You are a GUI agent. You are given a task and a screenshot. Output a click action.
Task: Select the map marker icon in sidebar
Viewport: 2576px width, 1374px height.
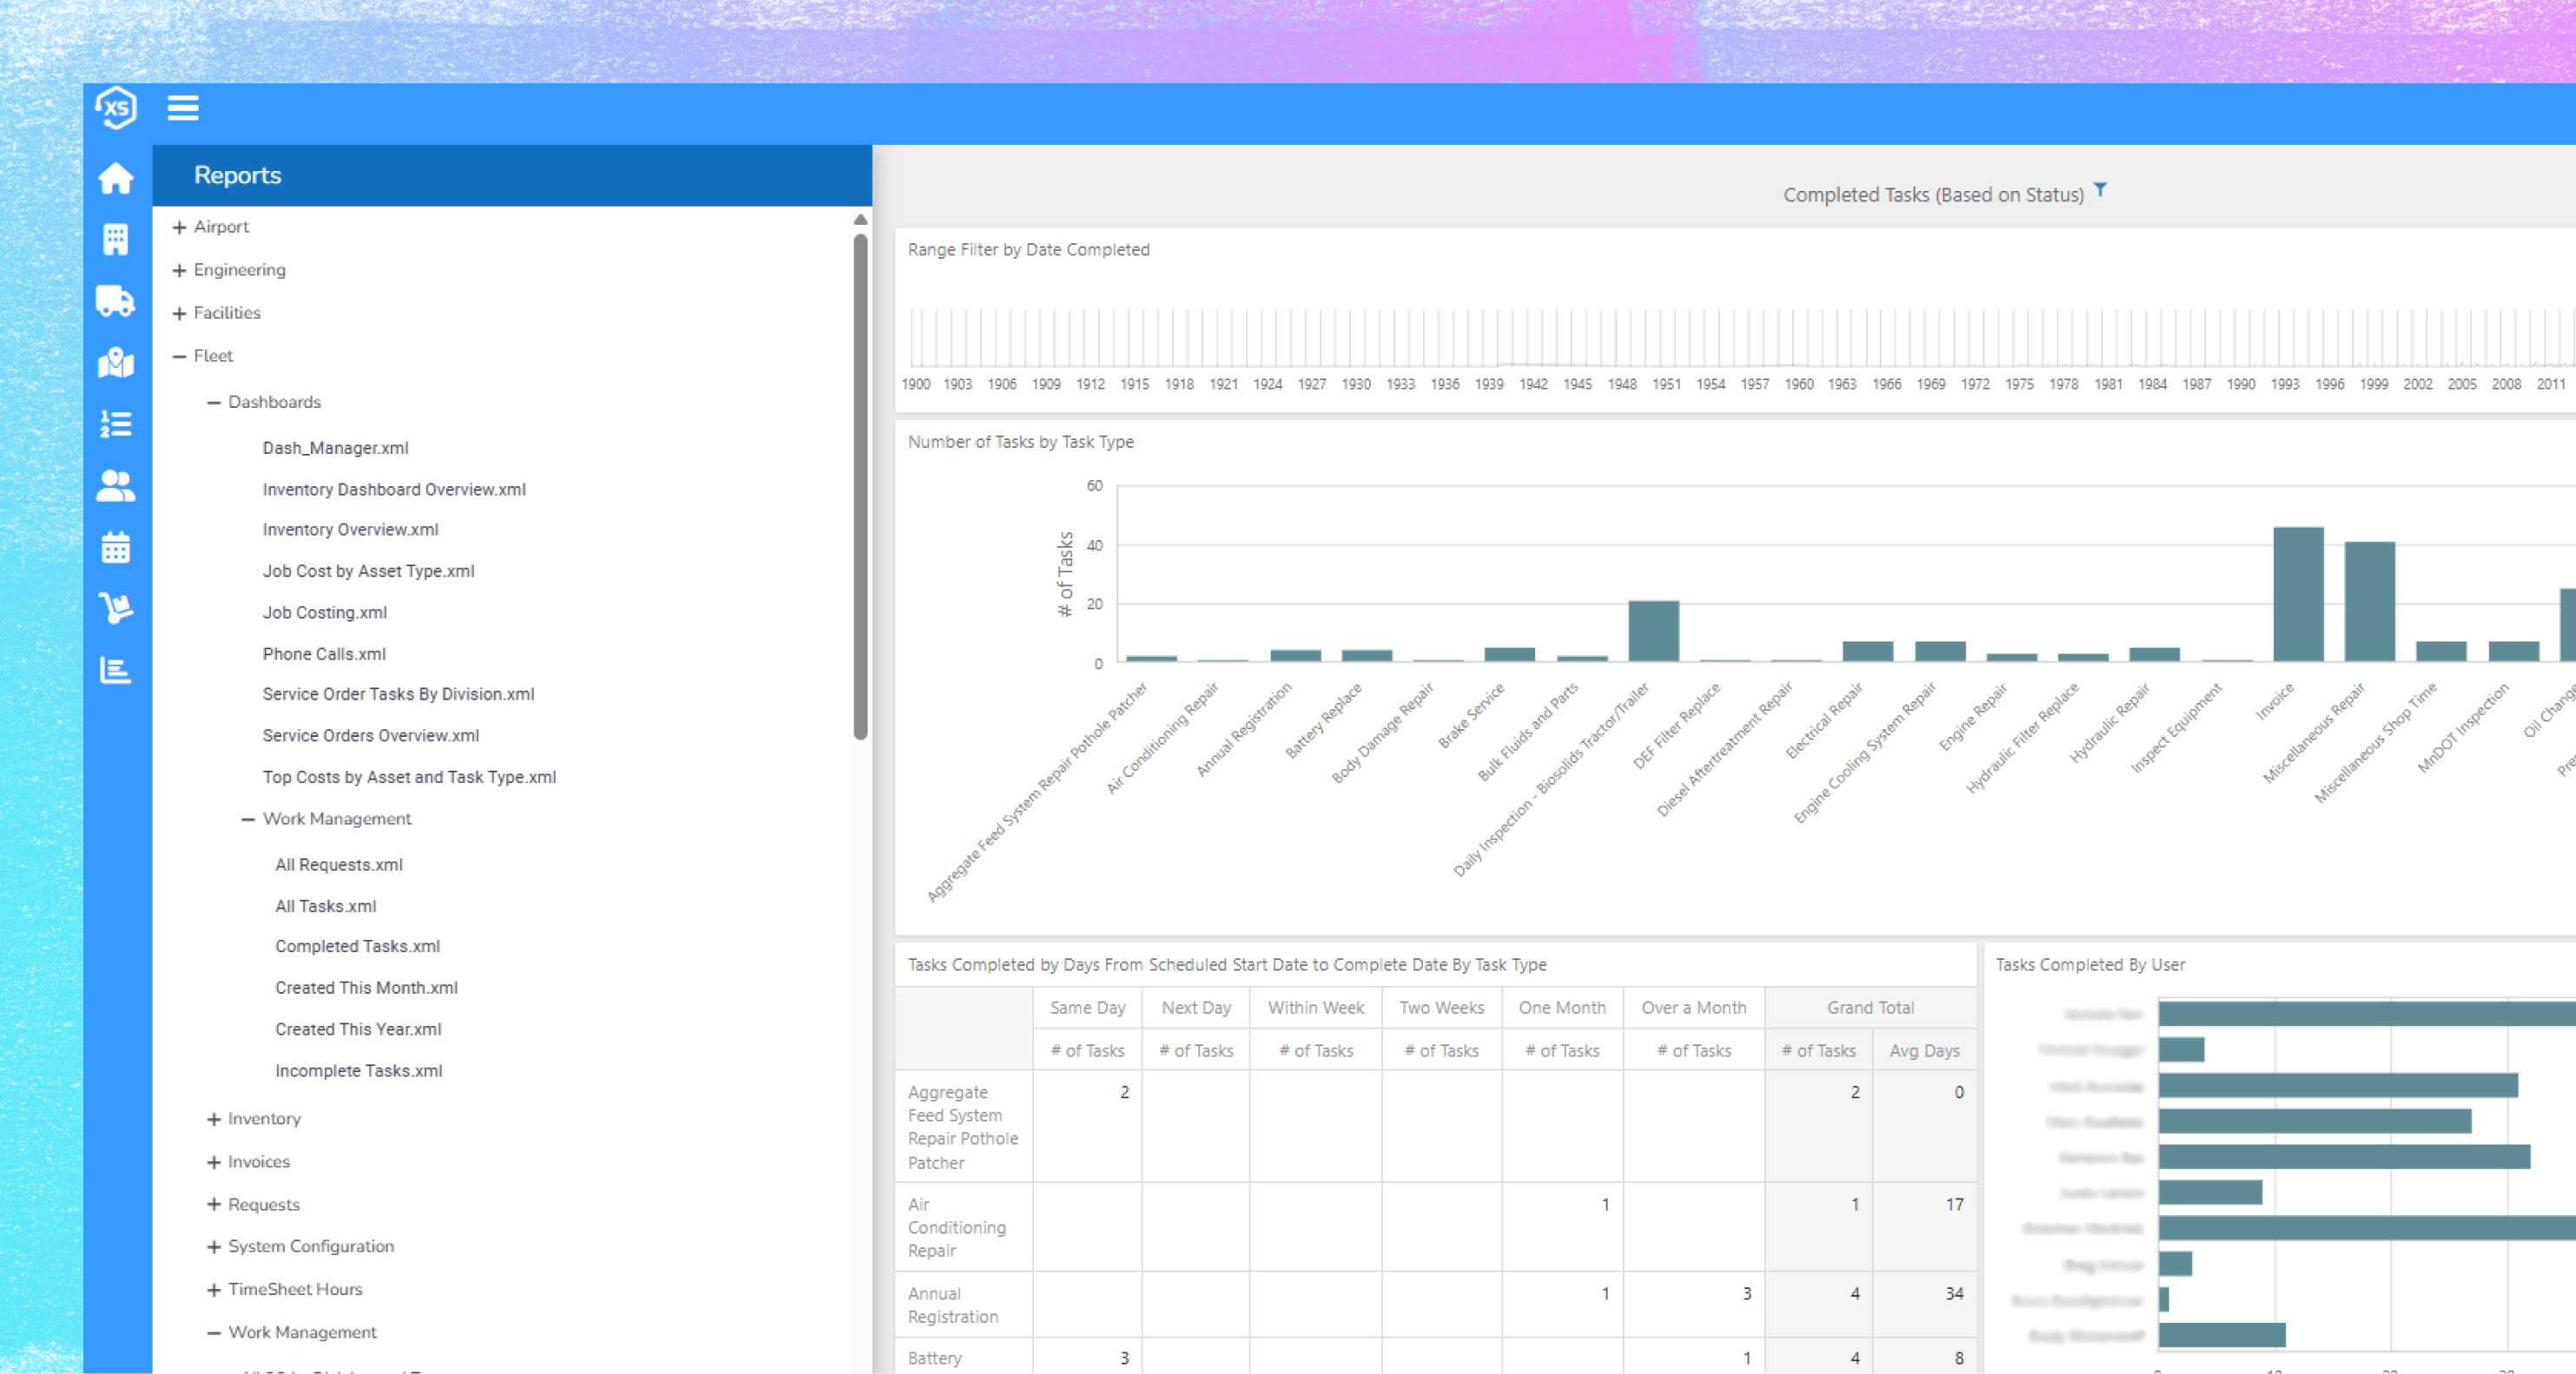coord(116,363)
